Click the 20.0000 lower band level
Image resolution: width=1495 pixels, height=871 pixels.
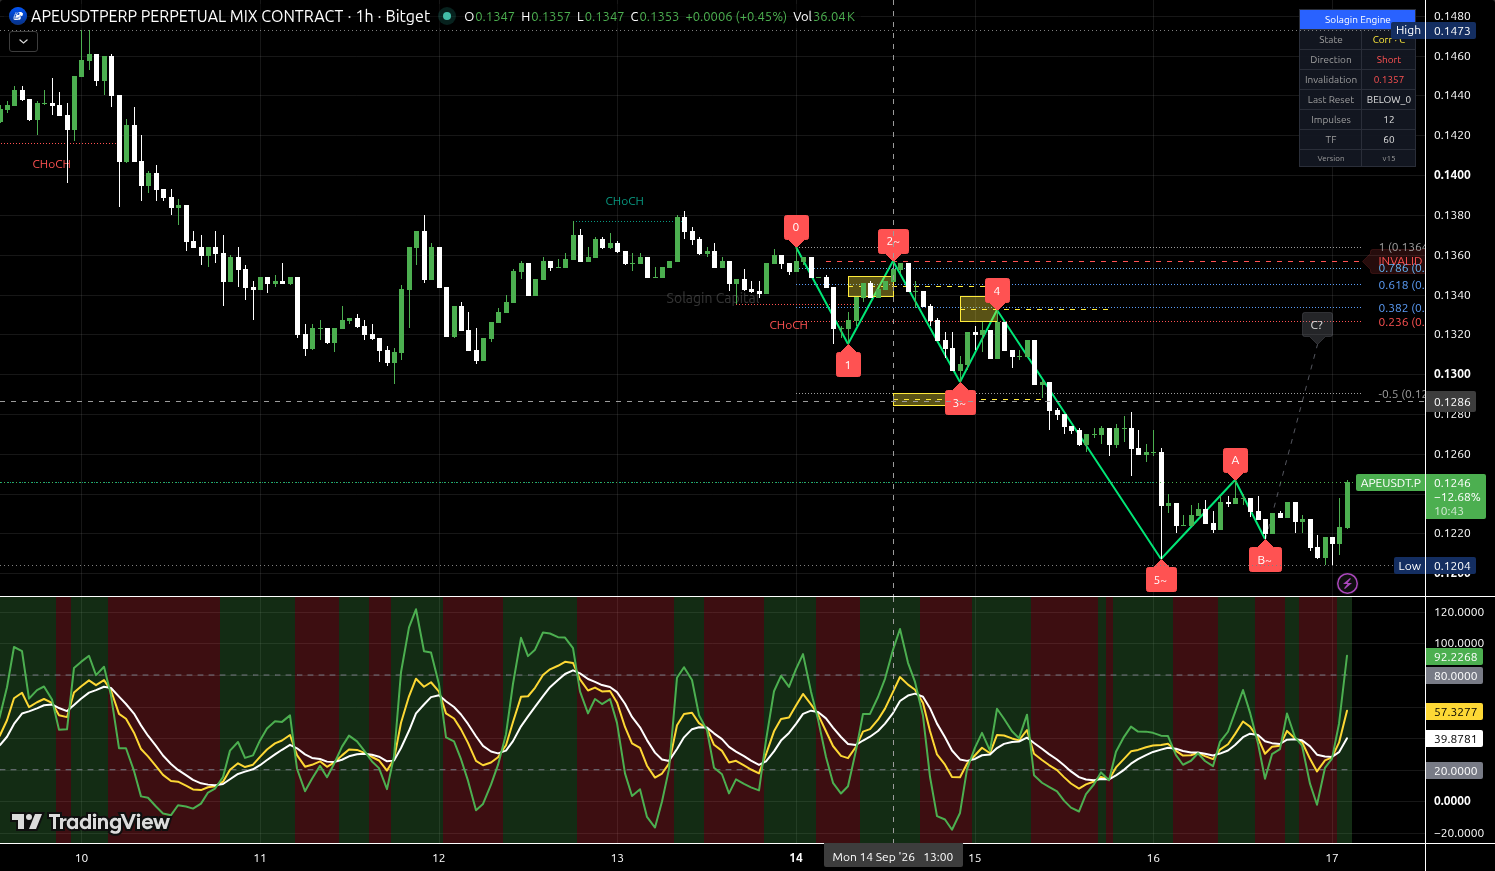[x=1455, y=771]
